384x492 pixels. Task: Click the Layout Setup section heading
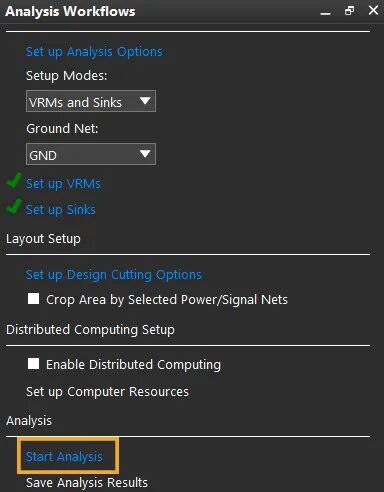(x=43, y=239)
